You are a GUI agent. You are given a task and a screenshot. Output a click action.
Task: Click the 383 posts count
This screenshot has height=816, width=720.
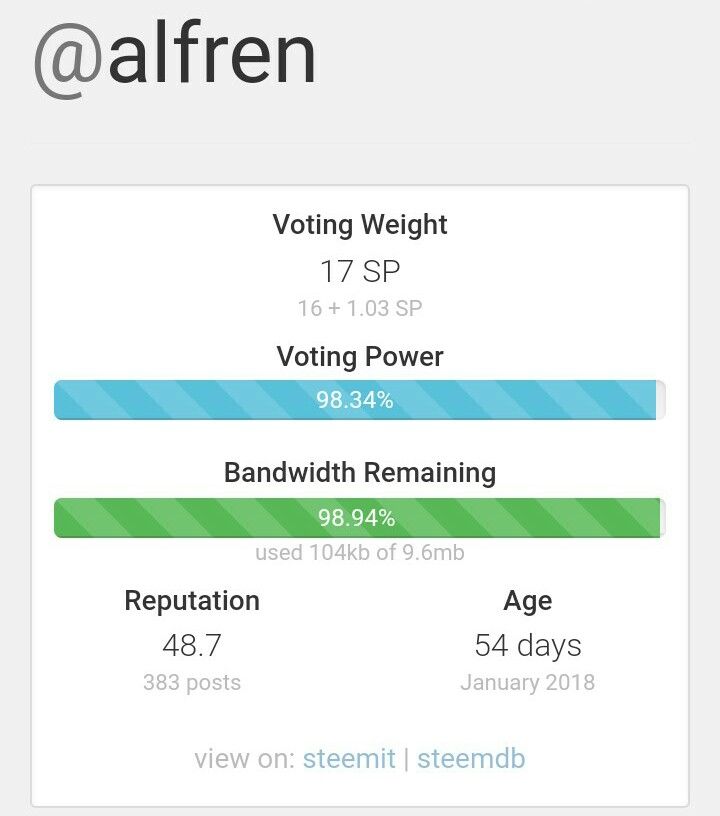pyautogui.click(x=192, y=683)
